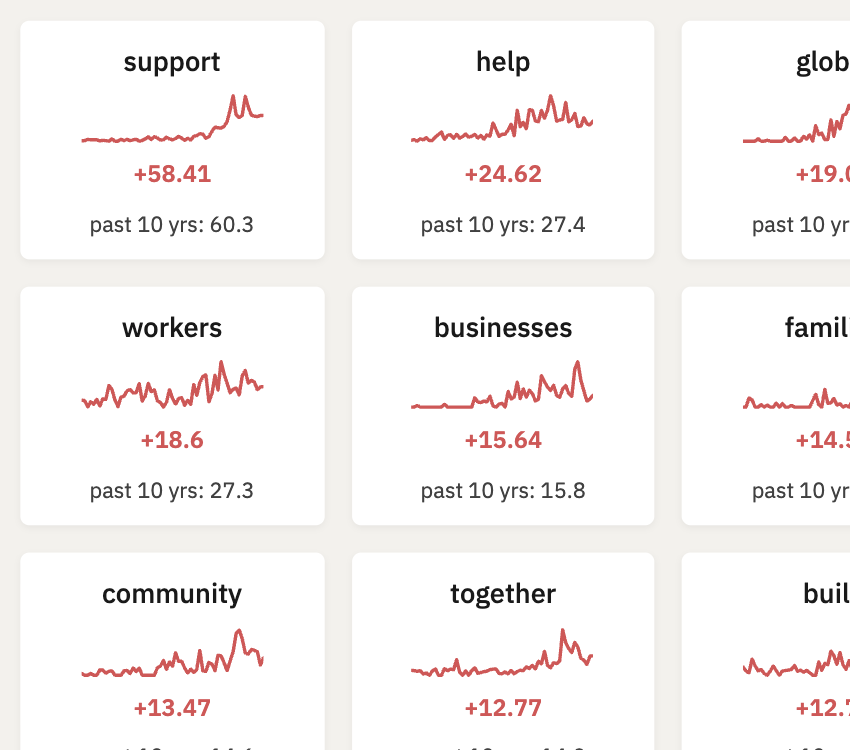Click the "support" card title
The height and width of the screenshot is (750, 850).
coord(172,62)
